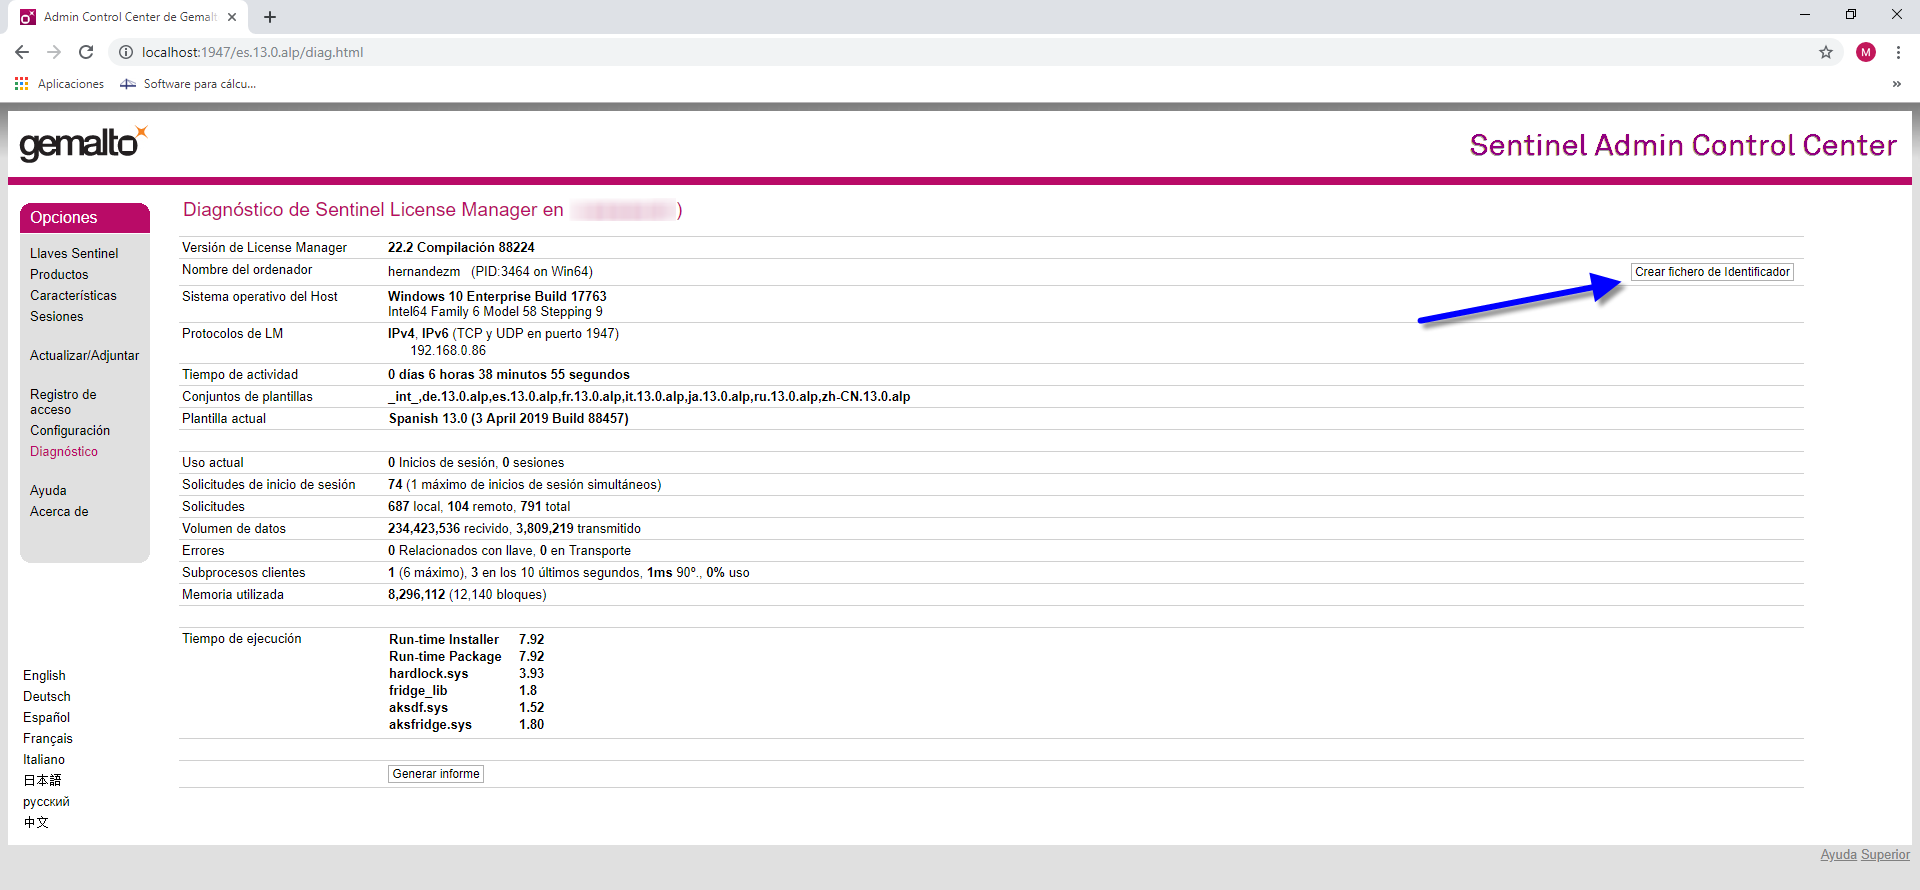Open the Chrome profile avatar menu
The height and width of the screenshot is (890, 1920).
tap(1866, 52)
